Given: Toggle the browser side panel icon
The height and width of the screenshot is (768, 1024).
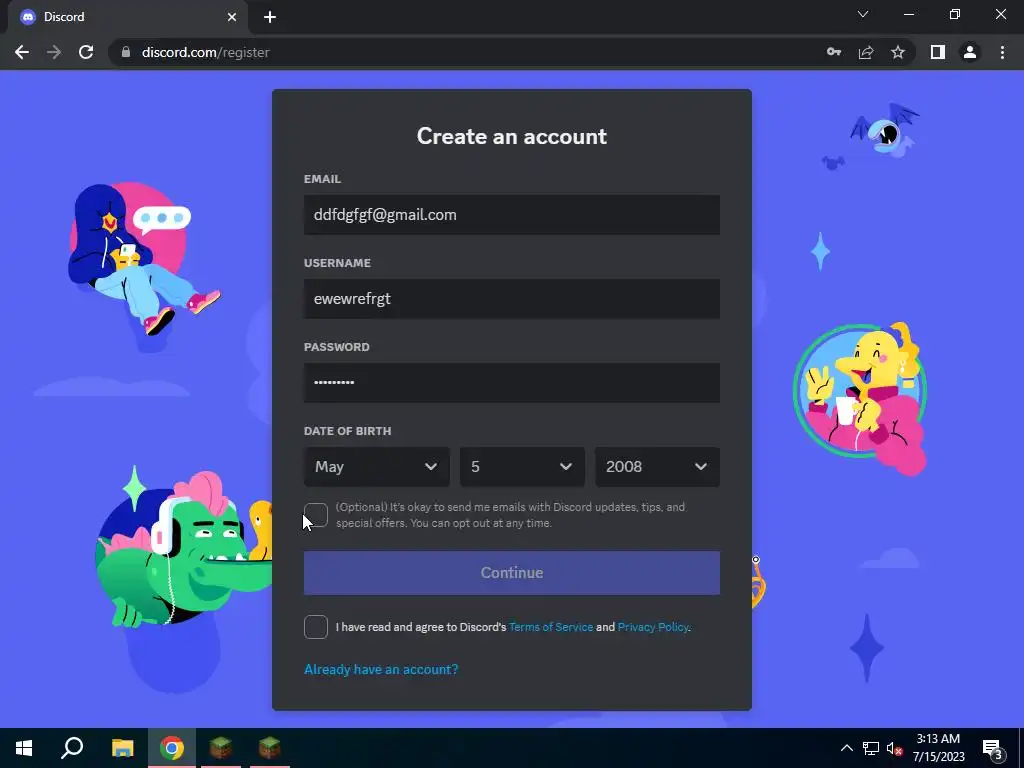Looking at the screenshot, I should click(938, 52).
